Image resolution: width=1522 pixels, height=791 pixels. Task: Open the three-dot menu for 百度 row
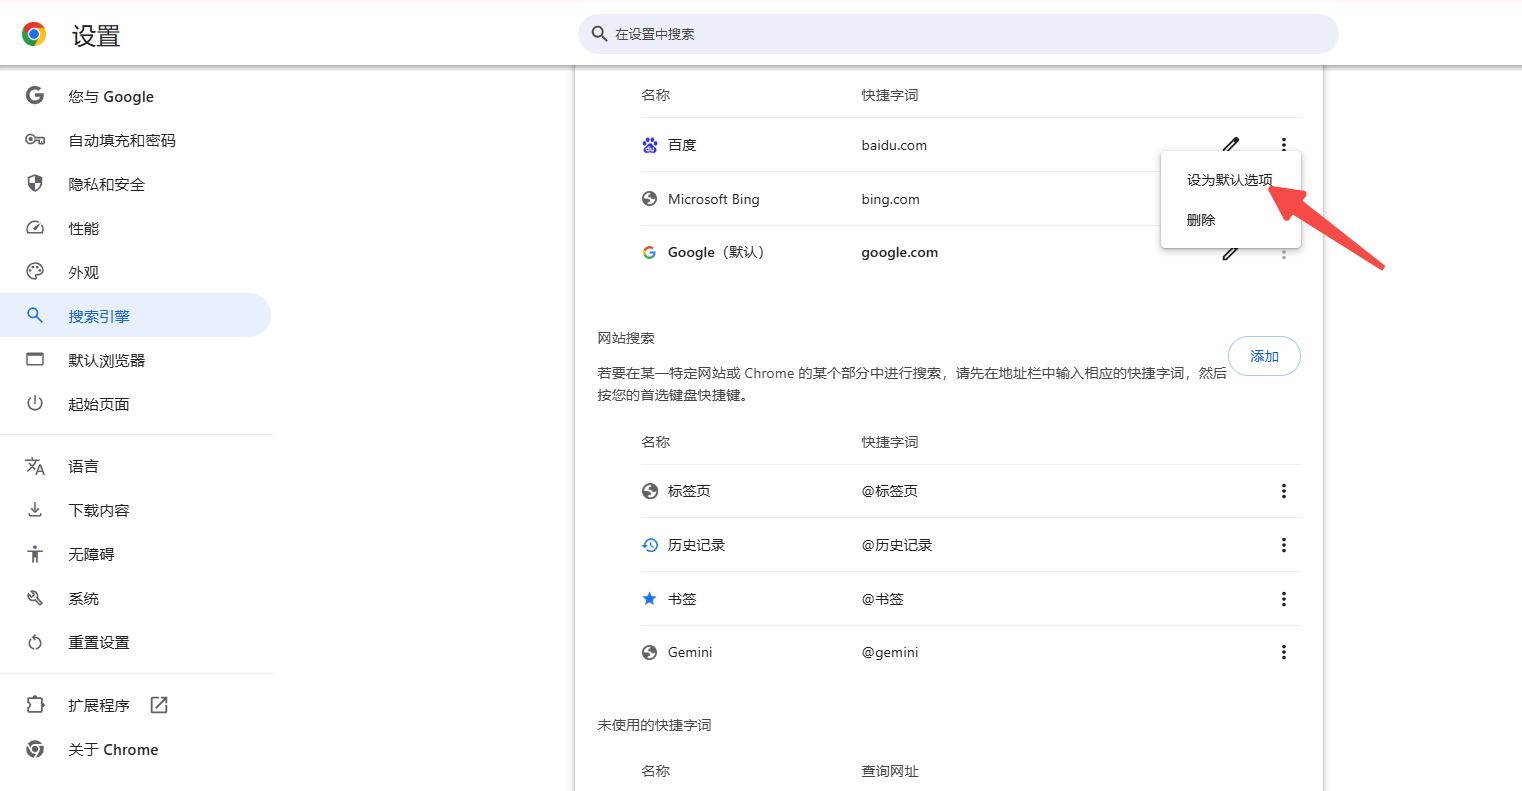[x=1284, y=145]
